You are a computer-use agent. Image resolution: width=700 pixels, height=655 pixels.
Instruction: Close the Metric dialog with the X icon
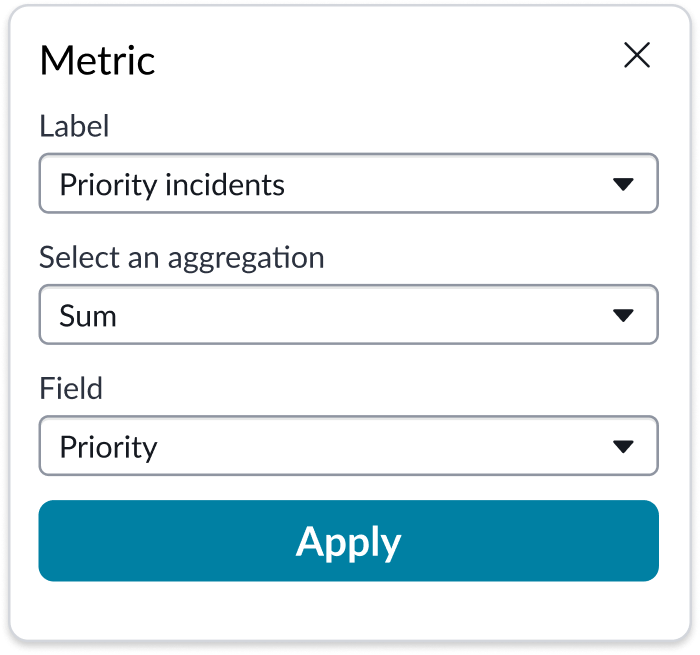pos(637,56)
